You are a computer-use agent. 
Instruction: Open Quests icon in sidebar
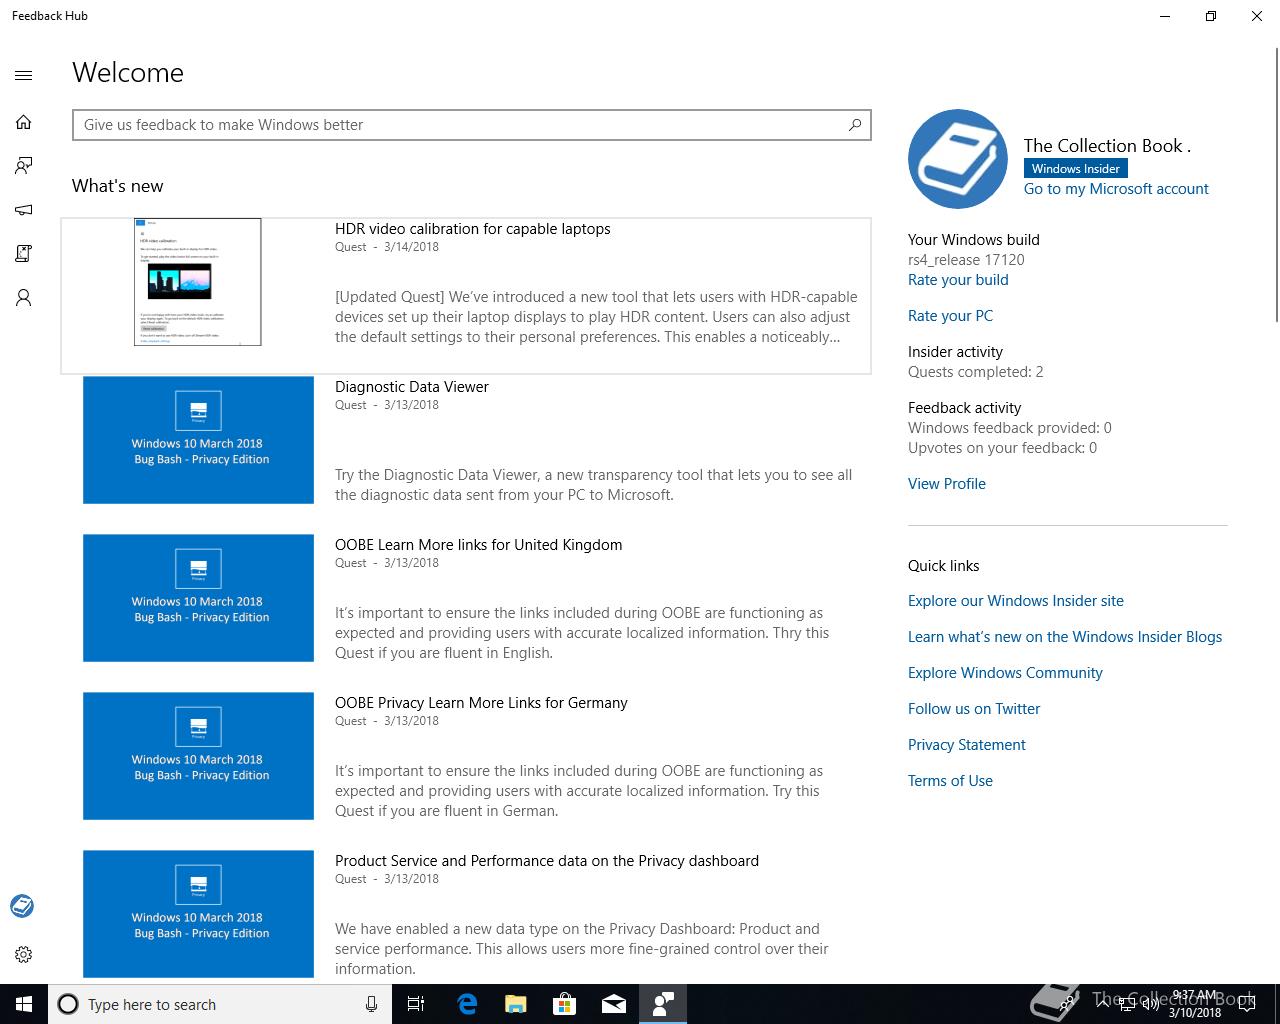[24, 254]
